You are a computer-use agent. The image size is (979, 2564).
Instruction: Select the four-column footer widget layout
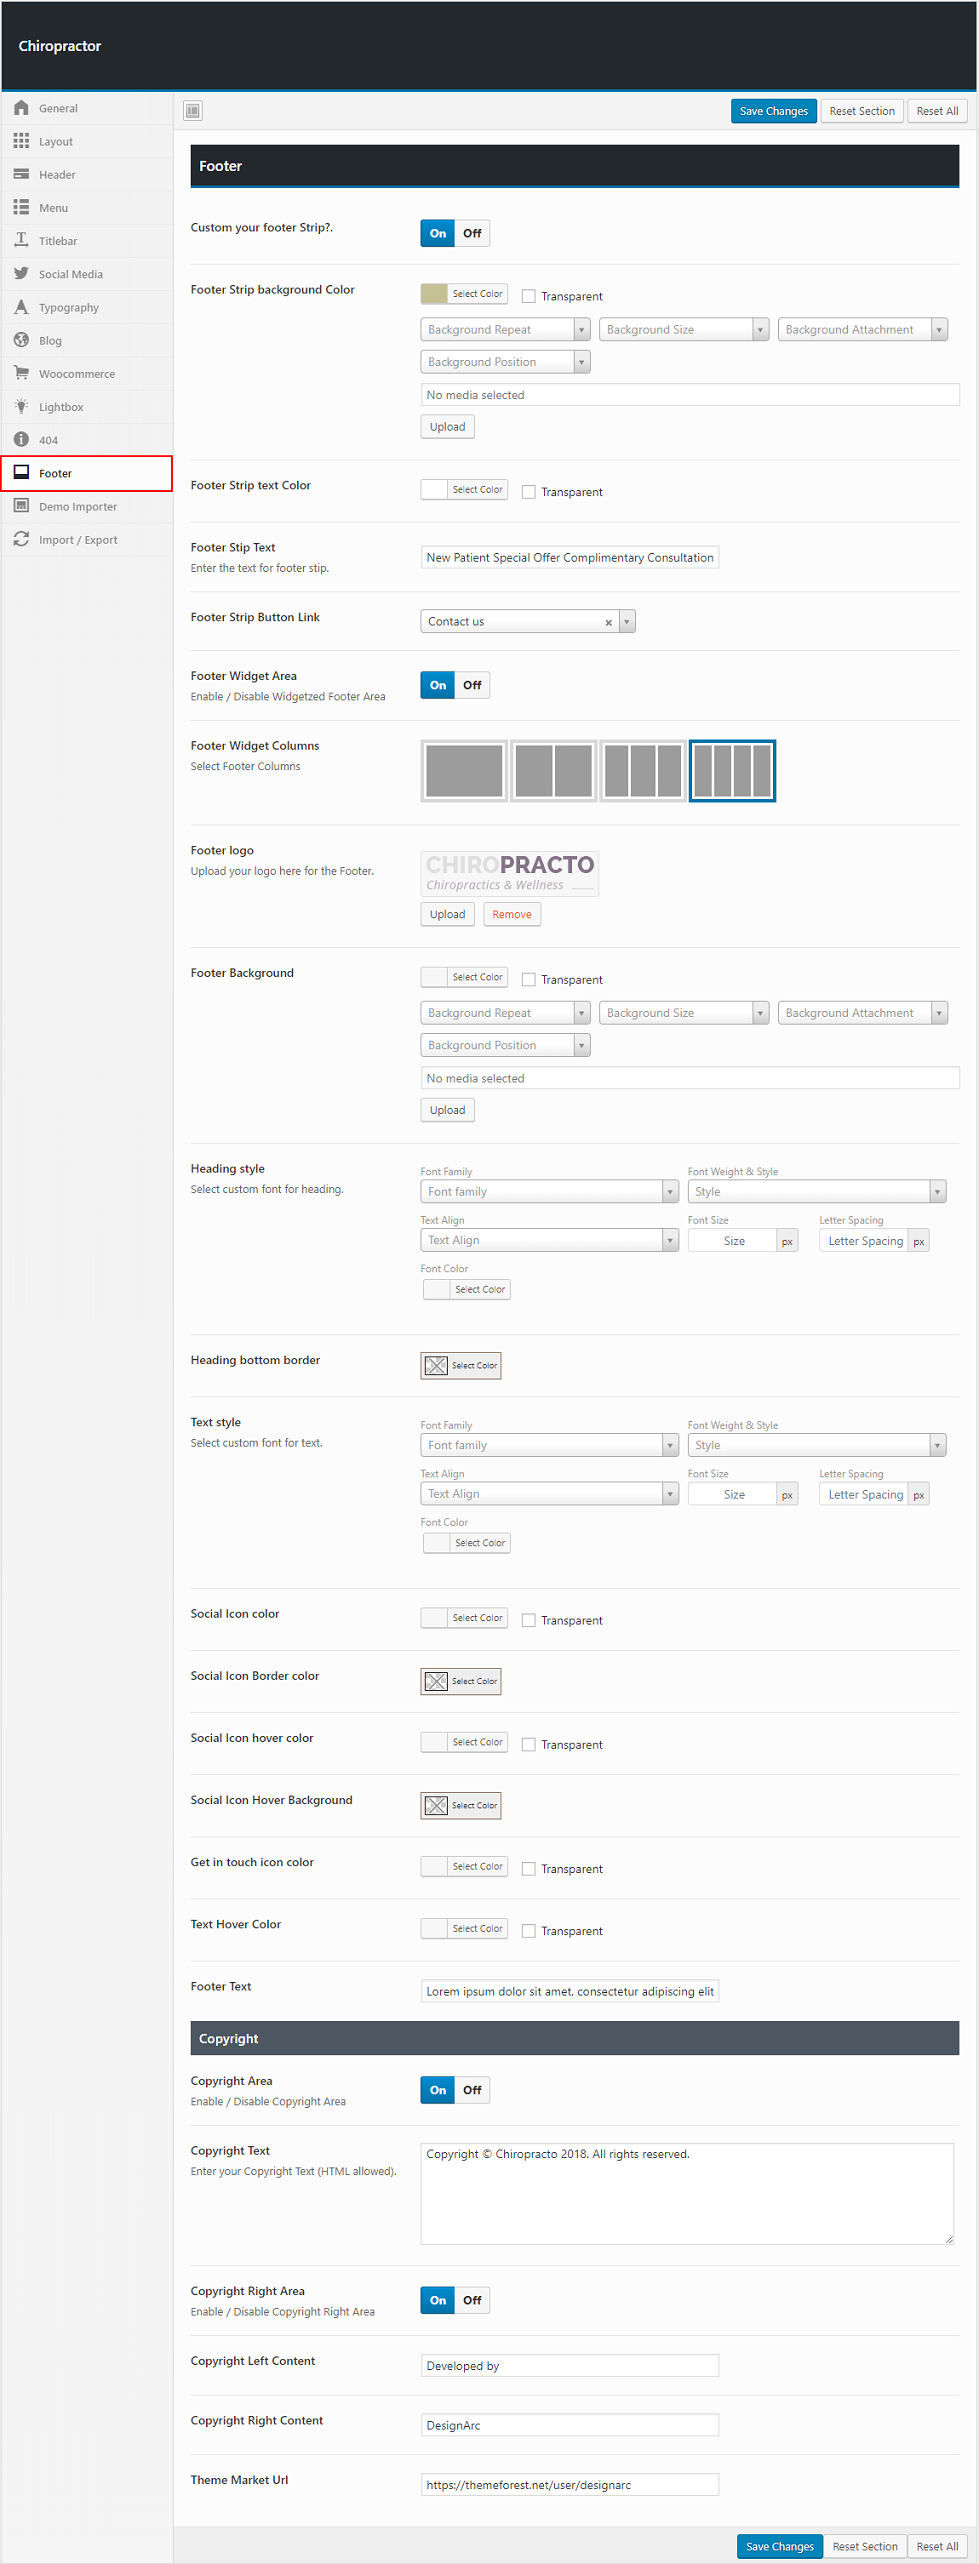(732, 771)
